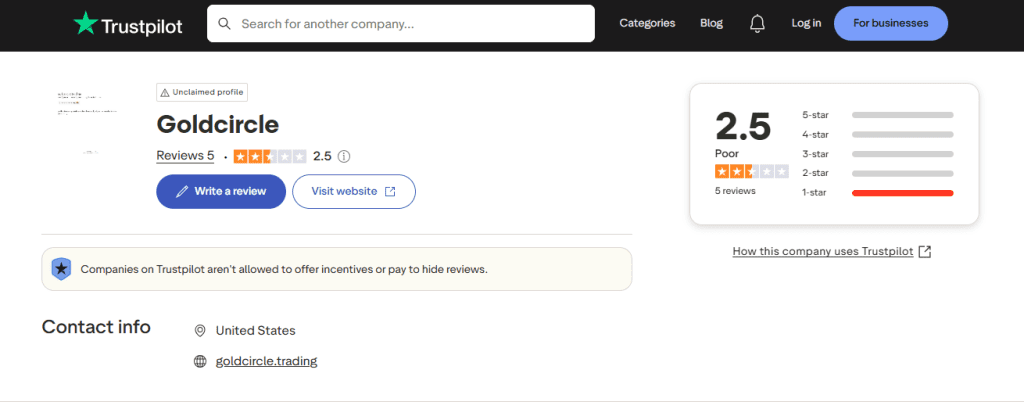Open the Reviews 5 link
Screen dimensions: 1024x402
point(185,156)
